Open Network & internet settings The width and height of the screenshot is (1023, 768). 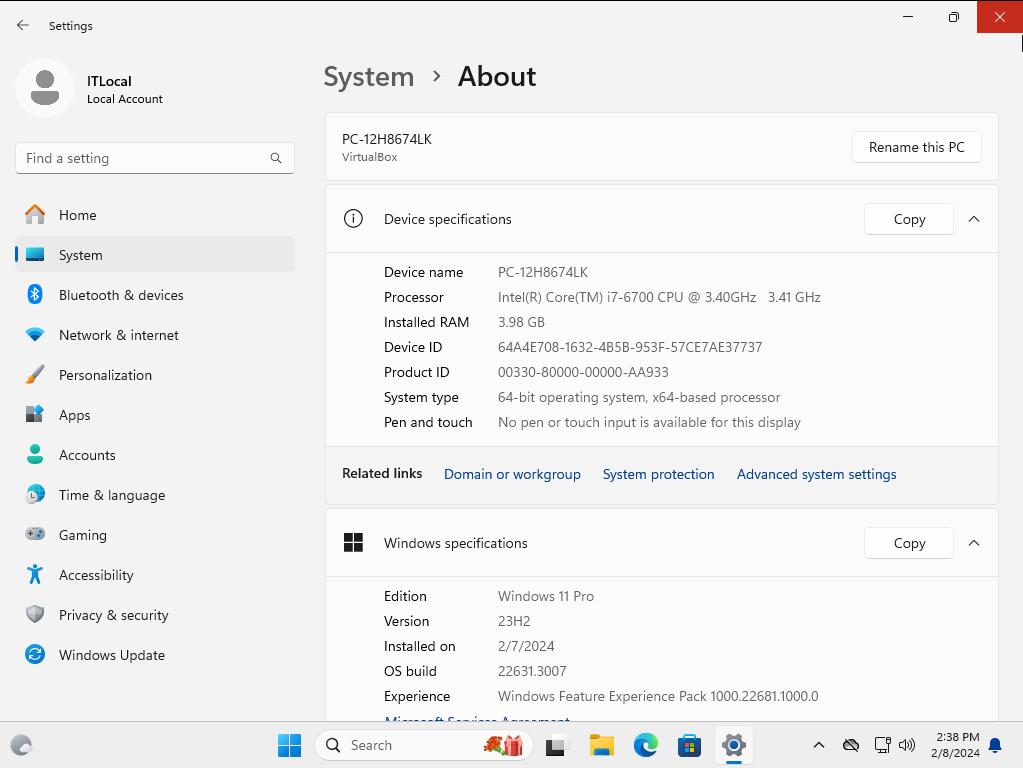[155, 335]
